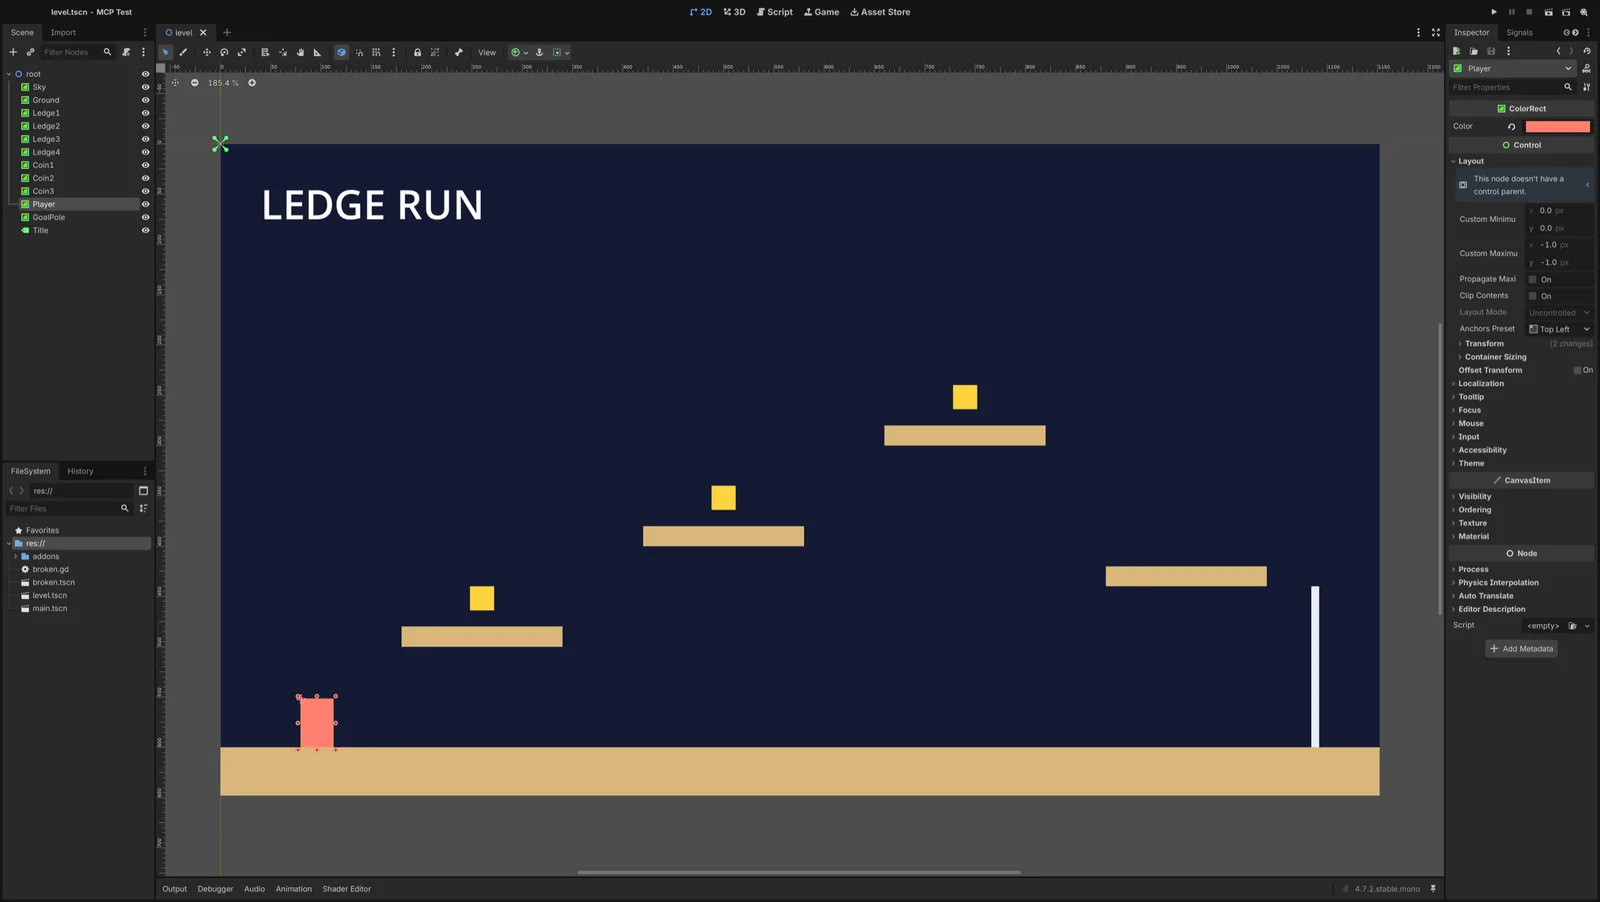Add a new child node plus icon
This screenshot has height=902, width=1600.
13,52
